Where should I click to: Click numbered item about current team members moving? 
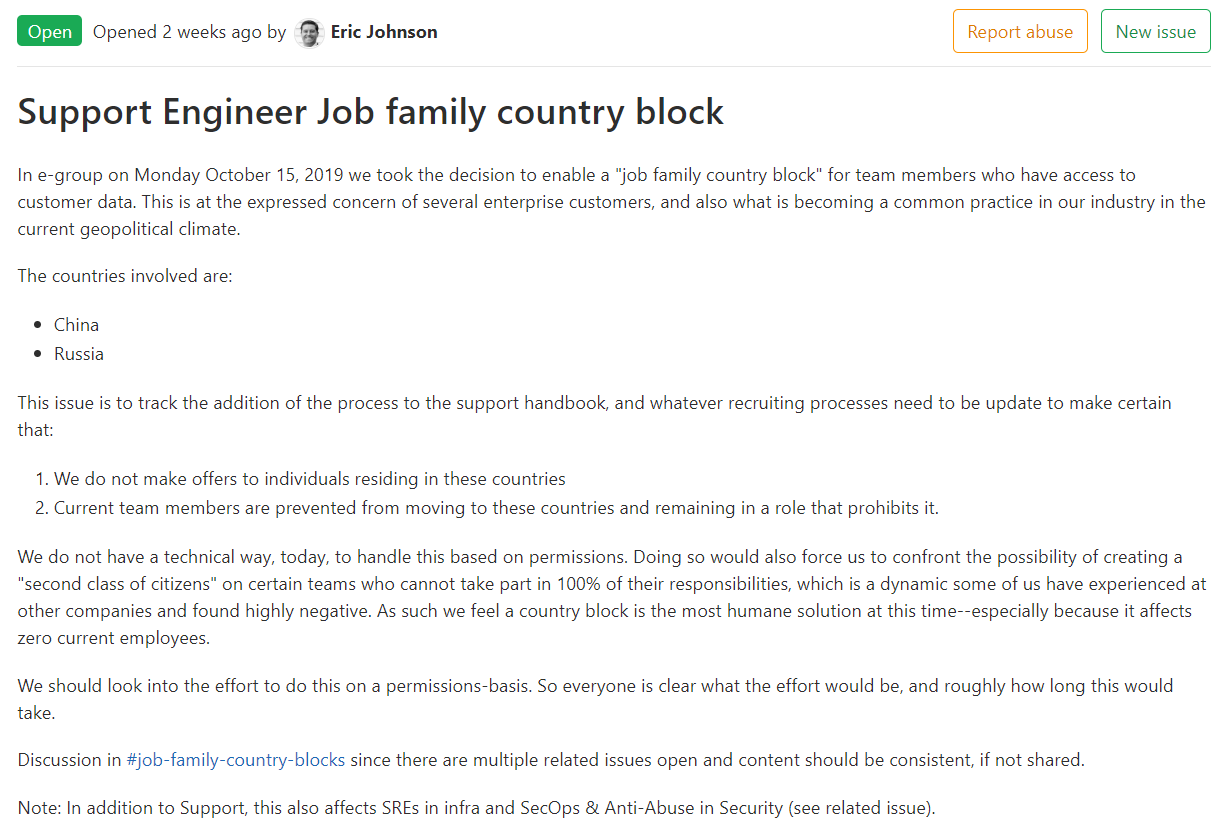496,508
